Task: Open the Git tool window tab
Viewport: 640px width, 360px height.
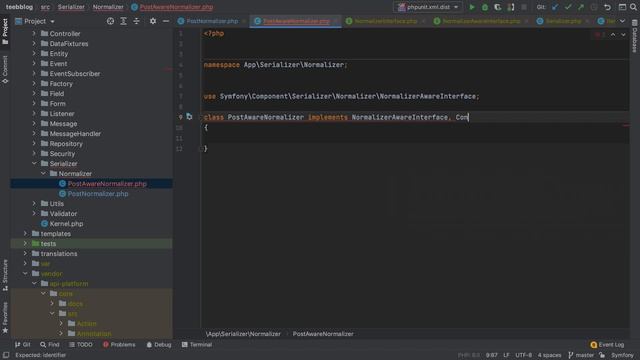Action: coord(23,344)
